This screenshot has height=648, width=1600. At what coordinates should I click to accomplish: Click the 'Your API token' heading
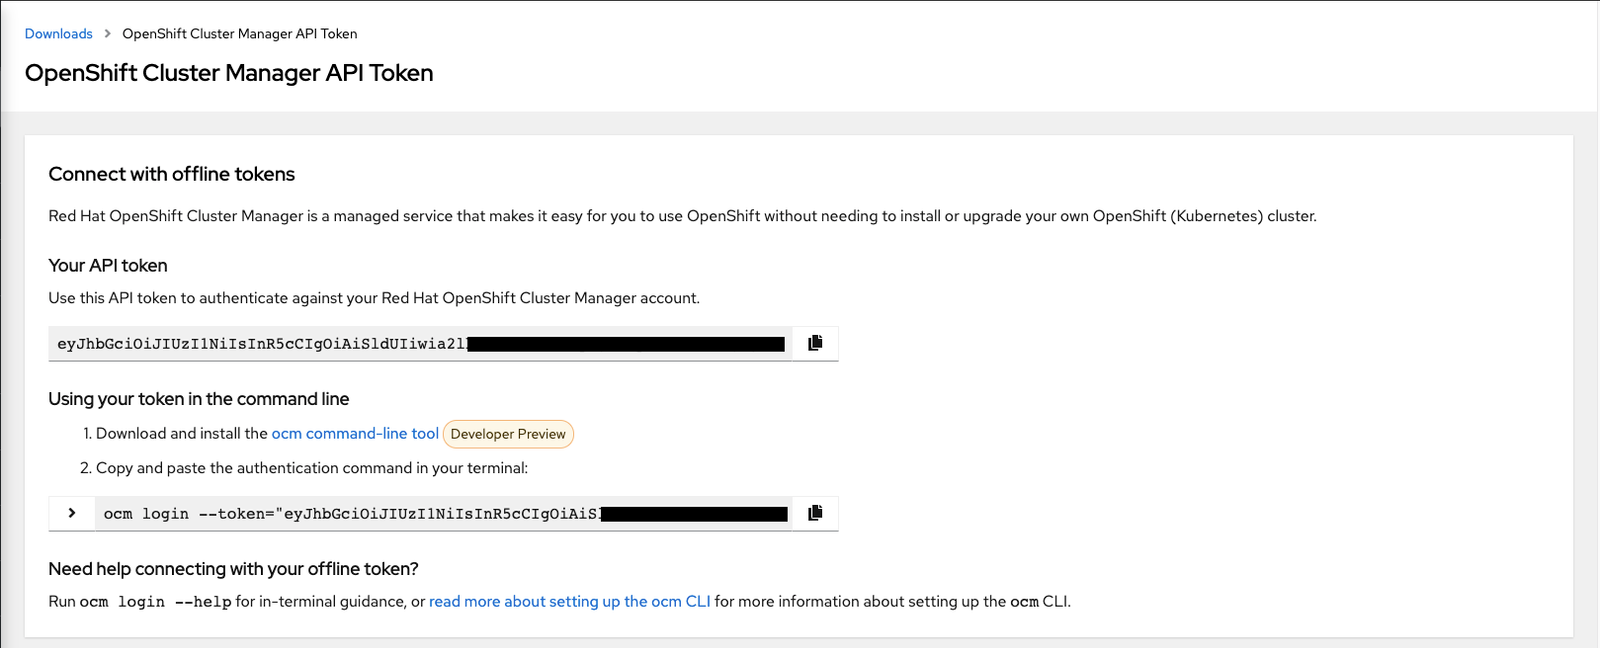click(108, 265)
